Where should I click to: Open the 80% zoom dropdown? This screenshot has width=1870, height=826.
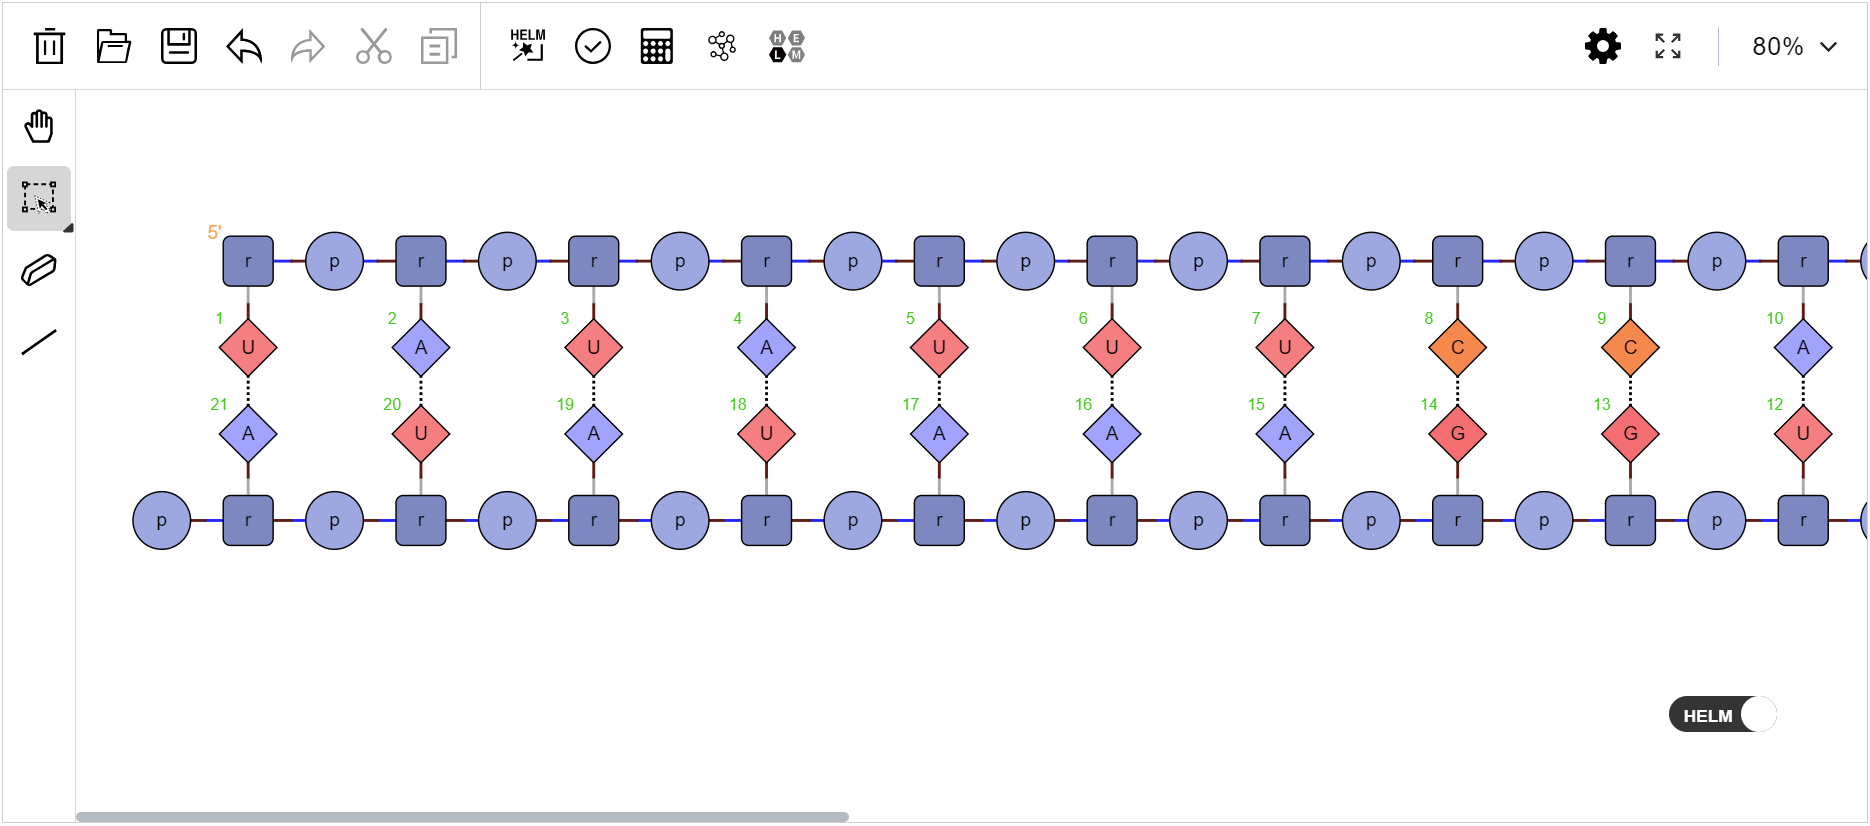tap(1795, 46)
